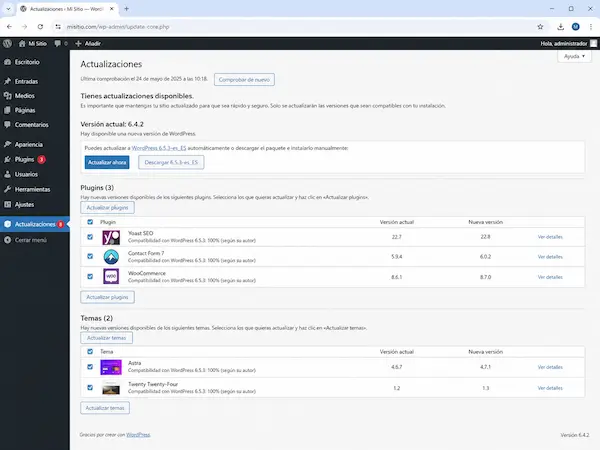Screen dimensions: 600x450
Task: Open browser downloads icon
Action: point(560,27)
